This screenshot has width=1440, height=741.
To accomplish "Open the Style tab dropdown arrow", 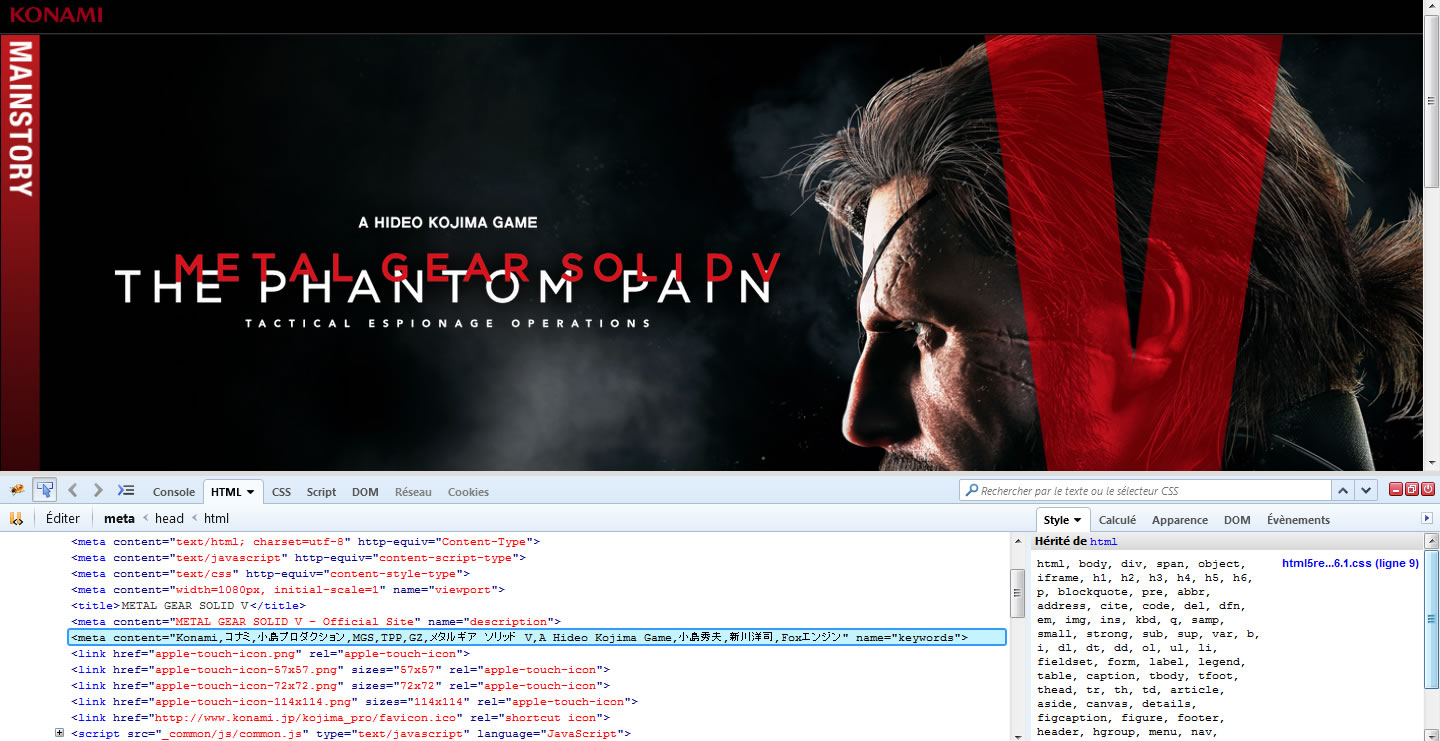I will (x=1078, y=520).
